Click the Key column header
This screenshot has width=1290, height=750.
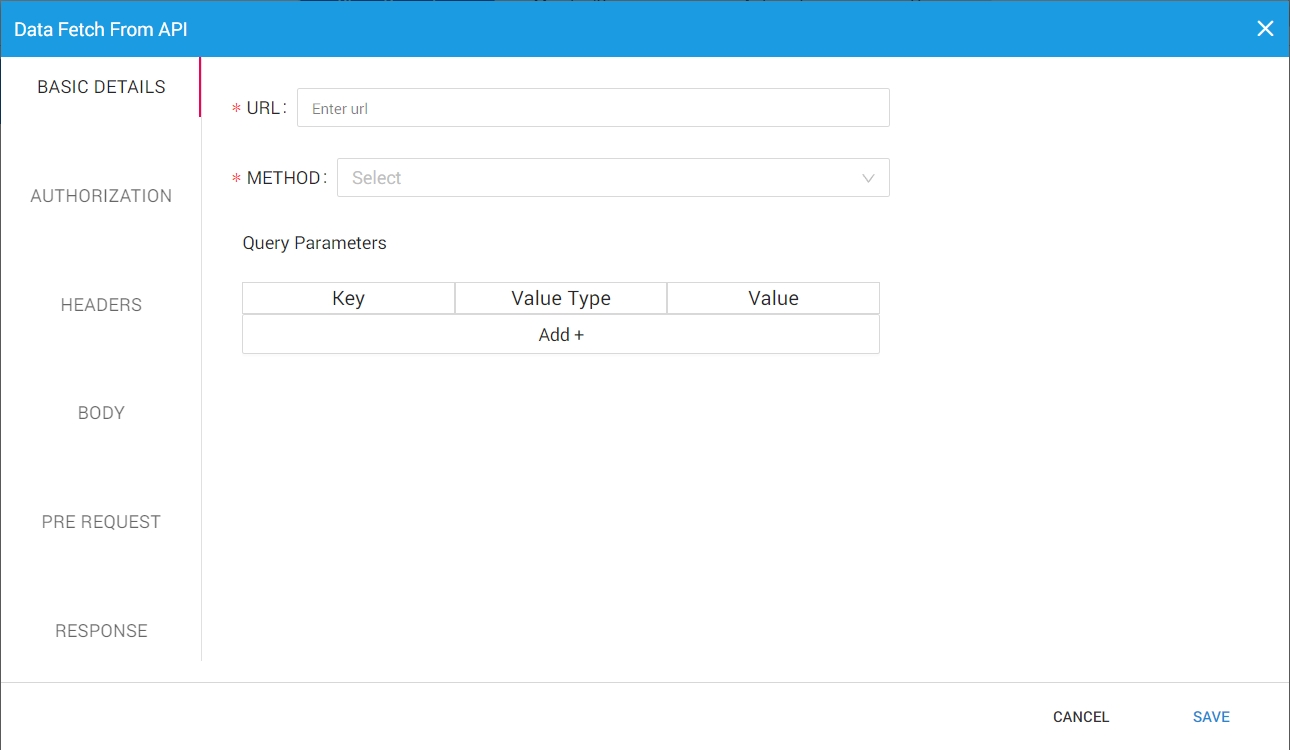(x=348, y=298)
